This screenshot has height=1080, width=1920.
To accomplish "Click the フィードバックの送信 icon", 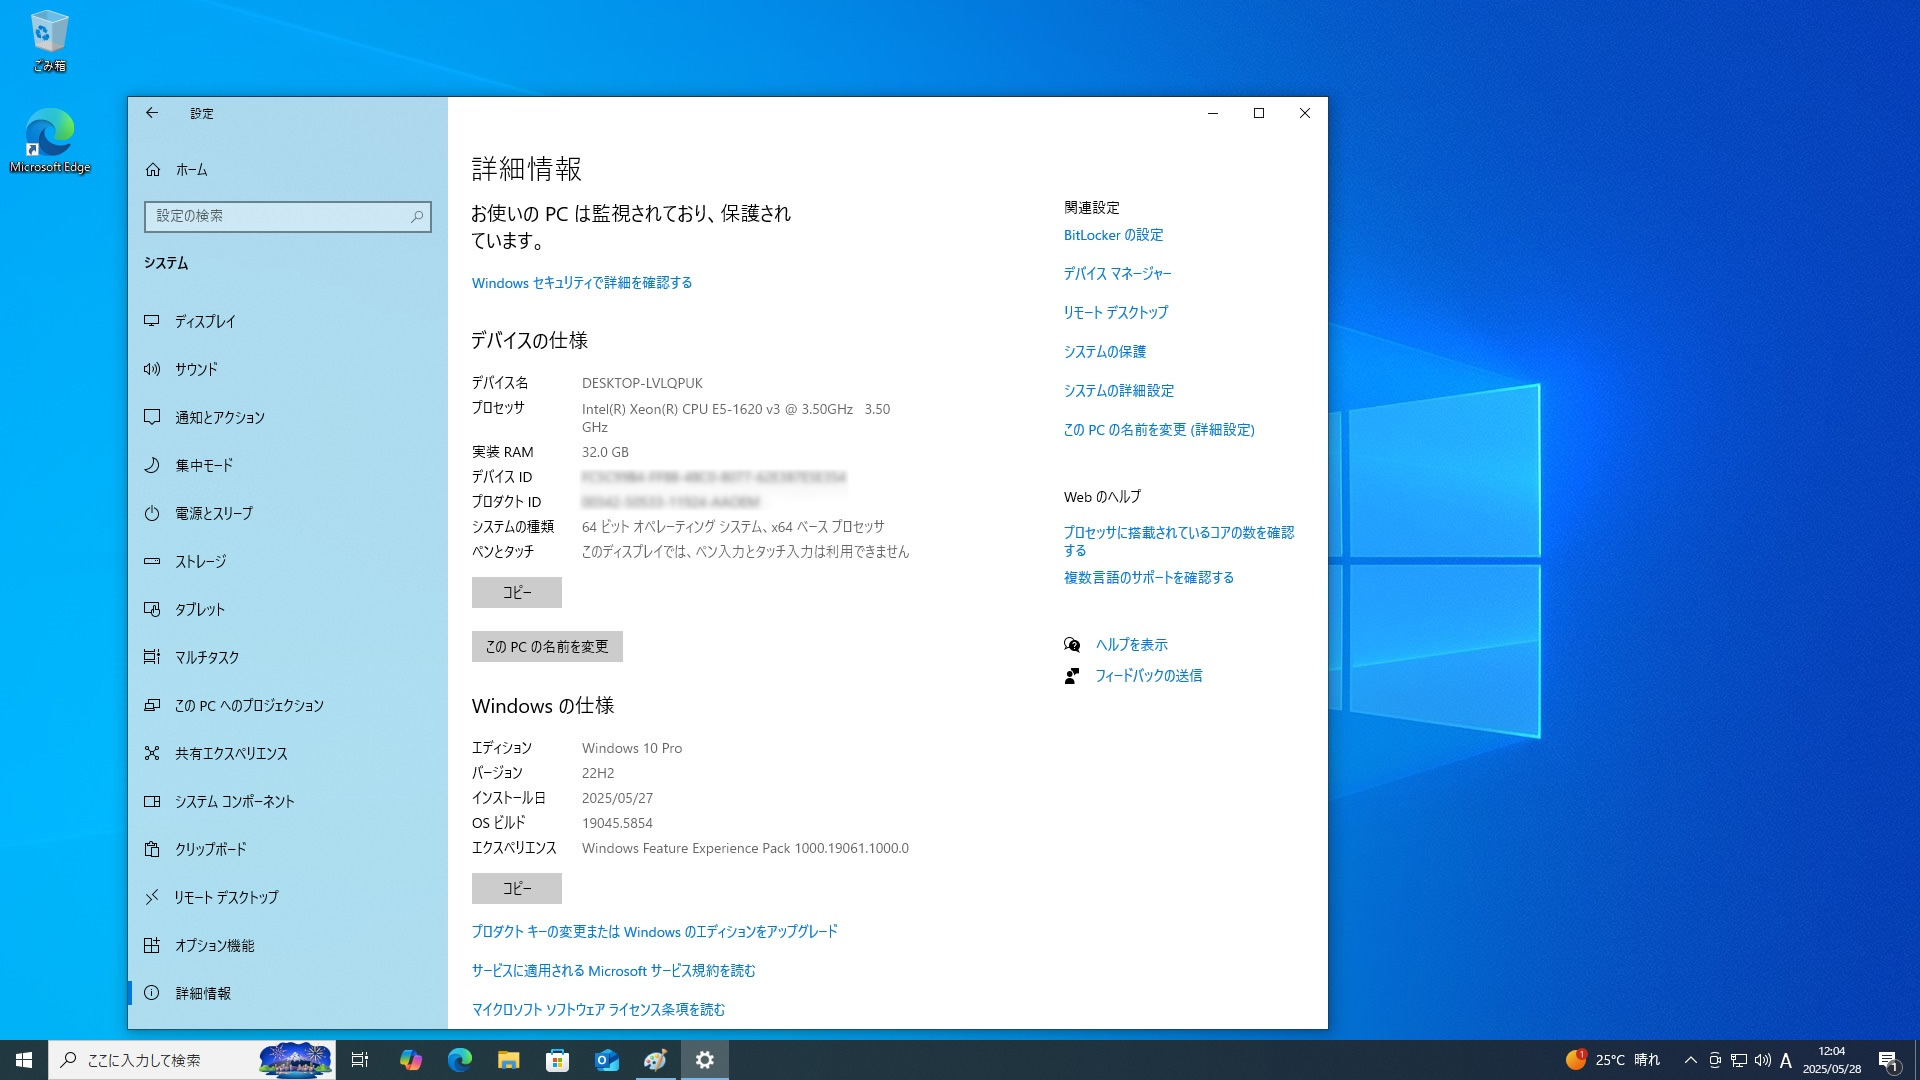I will tap(1072, 676).
